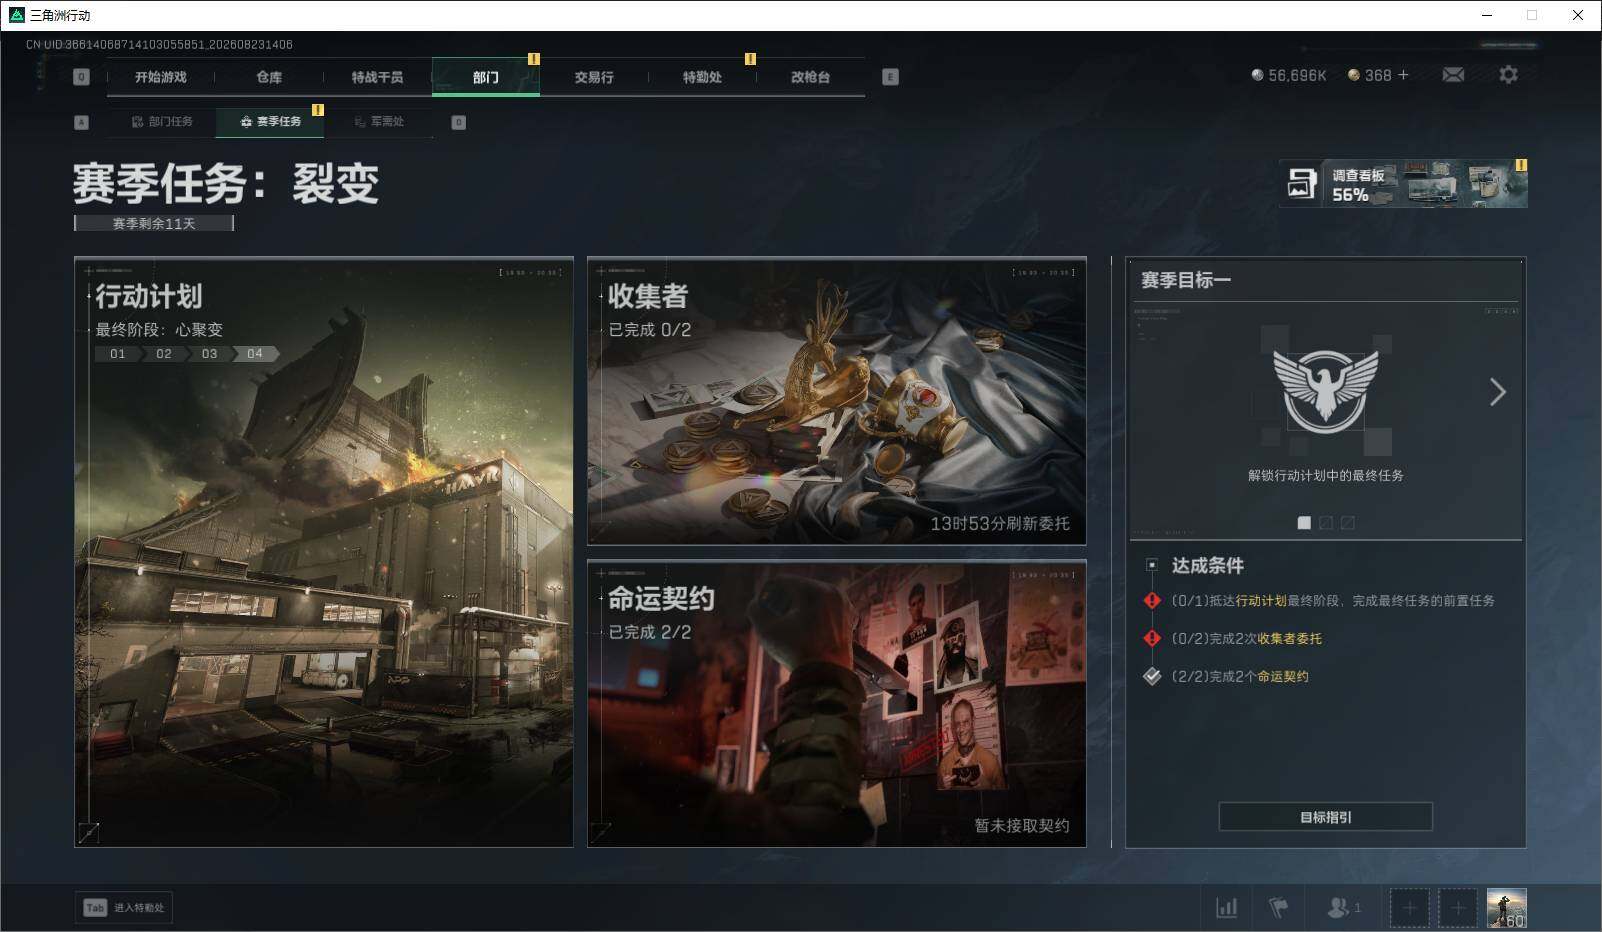Click expand corner icon on 命运契约 card
Viewport: 1602px width, 932px height.
[x=601, y=832]
